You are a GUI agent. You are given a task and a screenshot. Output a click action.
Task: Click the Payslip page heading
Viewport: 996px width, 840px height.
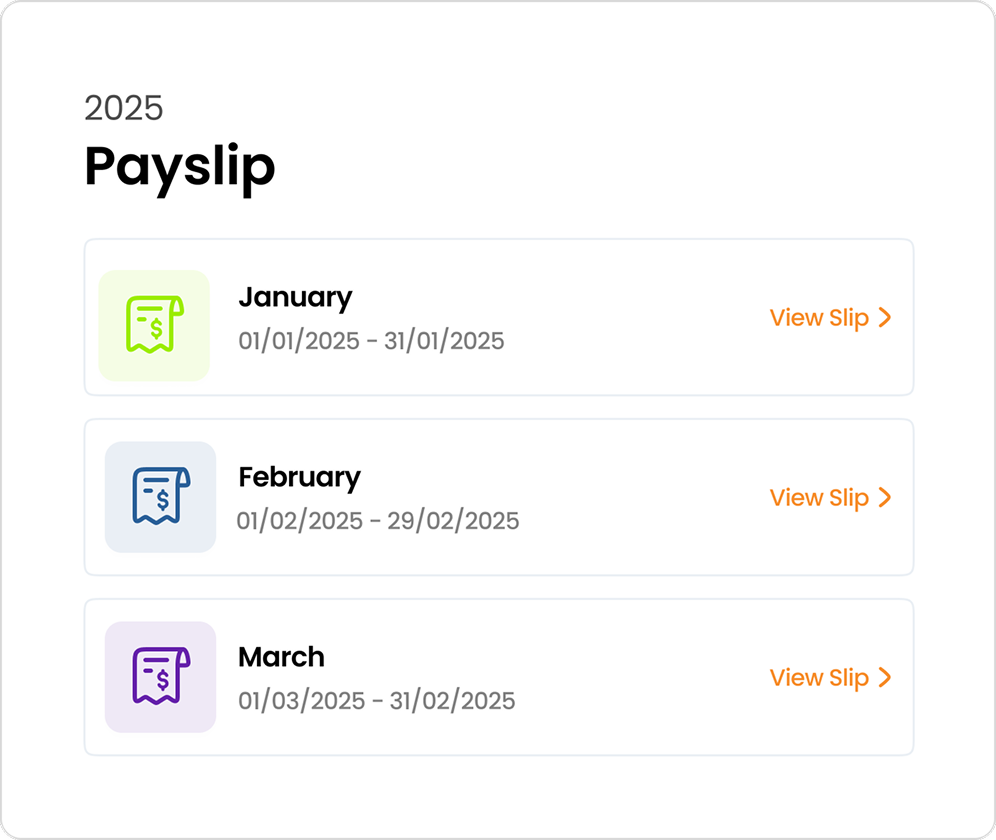point(180,167)
